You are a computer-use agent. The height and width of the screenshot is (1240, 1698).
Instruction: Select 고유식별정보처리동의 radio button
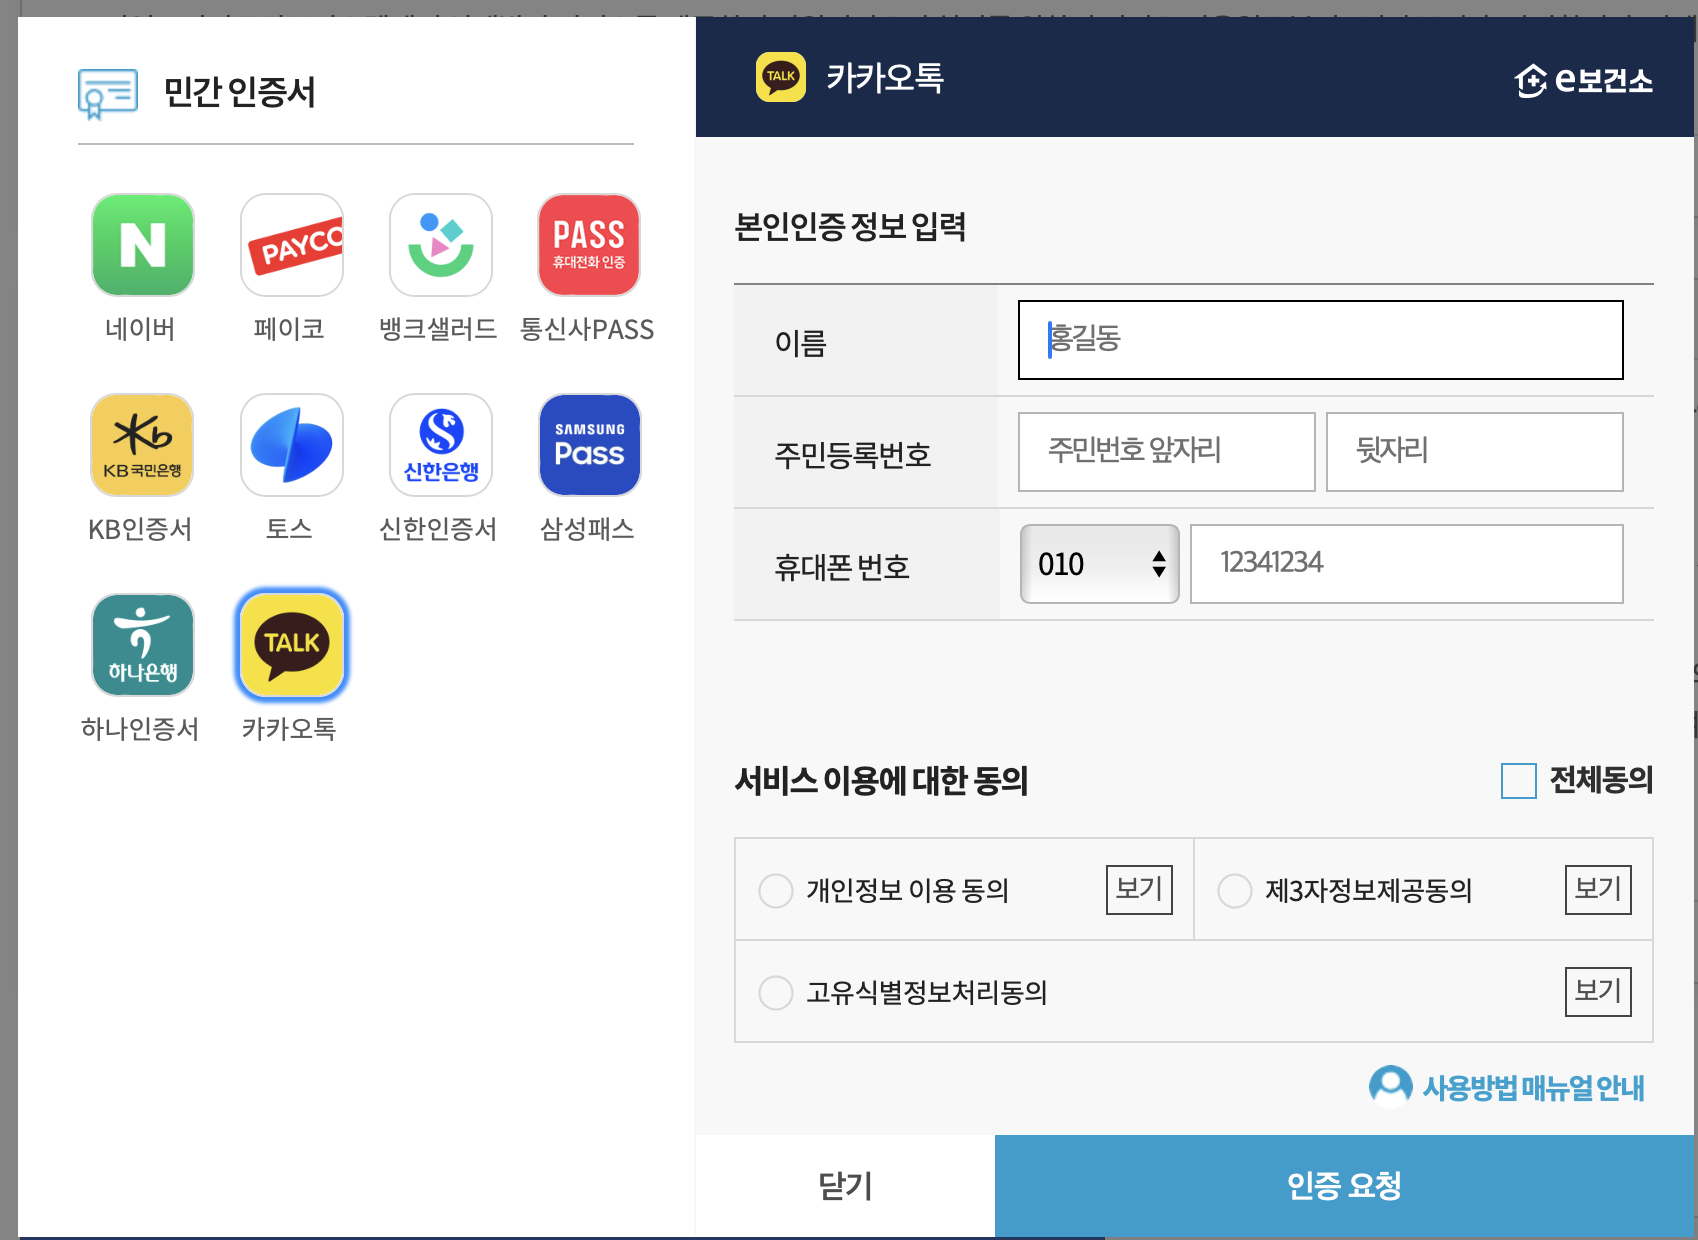776,992
